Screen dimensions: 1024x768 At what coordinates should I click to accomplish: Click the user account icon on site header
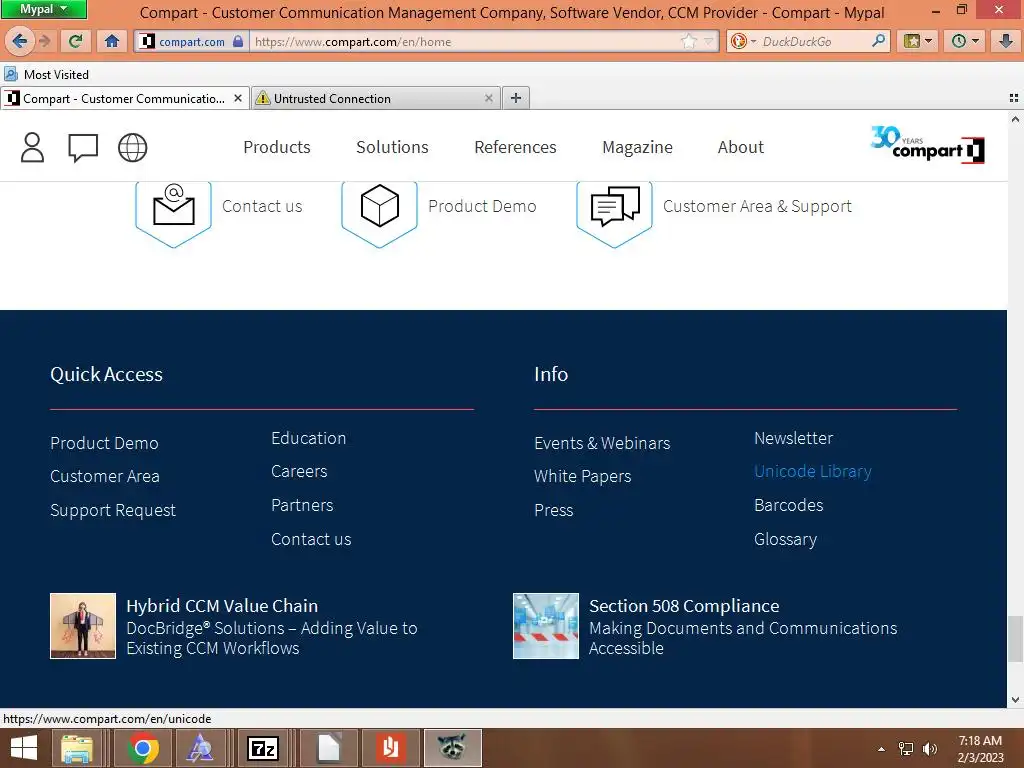click(x=32, y=147)
